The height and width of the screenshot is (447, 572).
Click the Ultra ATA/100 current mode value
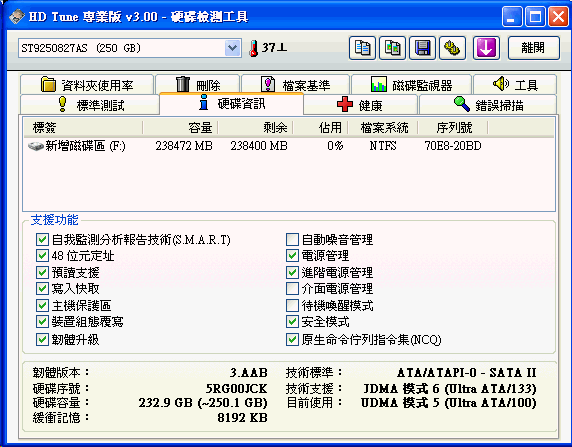[x=449, y=403]
